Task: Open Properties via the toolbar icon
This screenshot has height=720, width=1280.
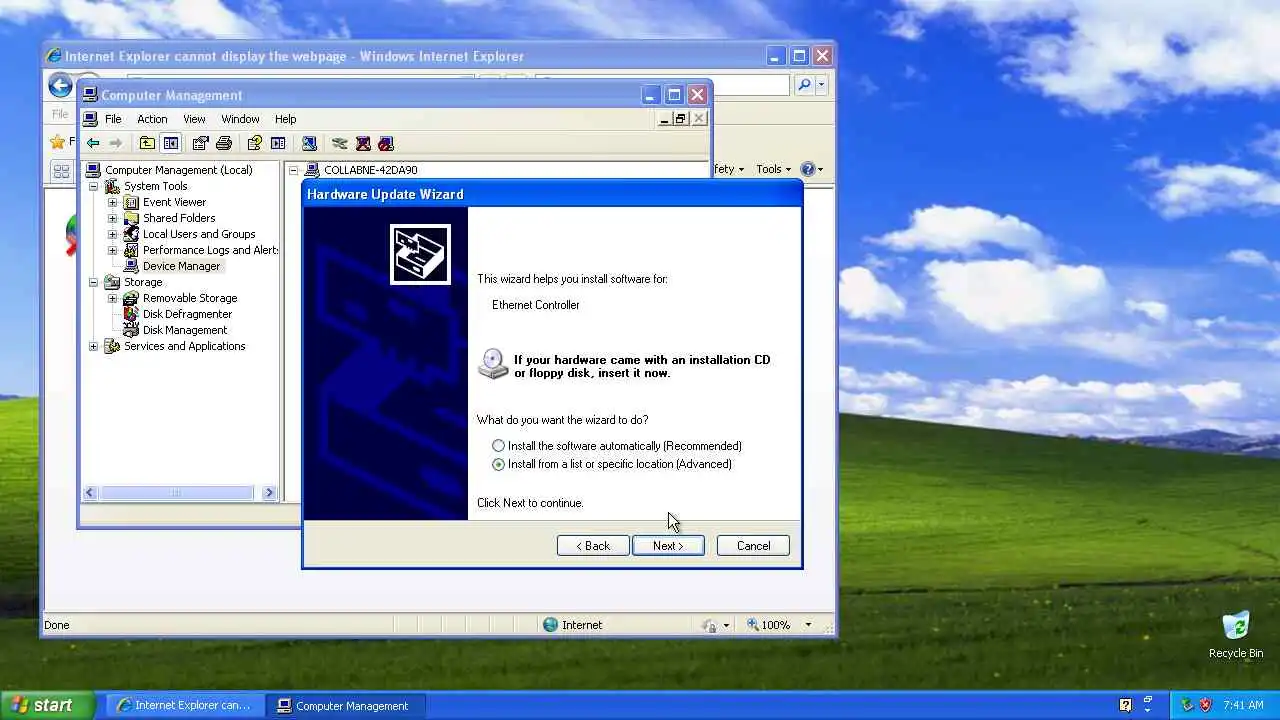Action: pyautogui.click(x=200, y=143)
